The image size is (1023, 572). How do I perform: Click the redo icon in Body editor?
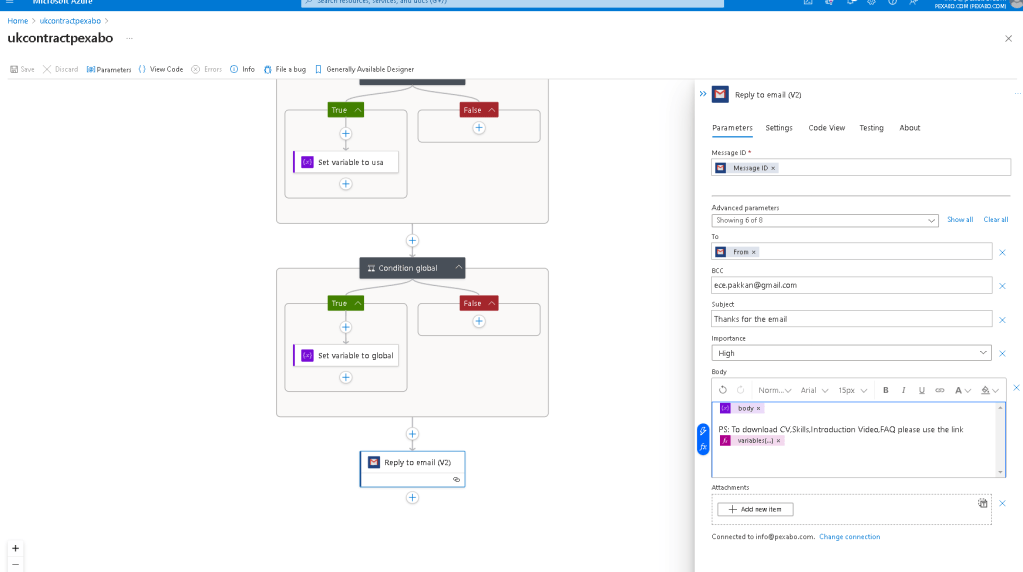(741, 390)
